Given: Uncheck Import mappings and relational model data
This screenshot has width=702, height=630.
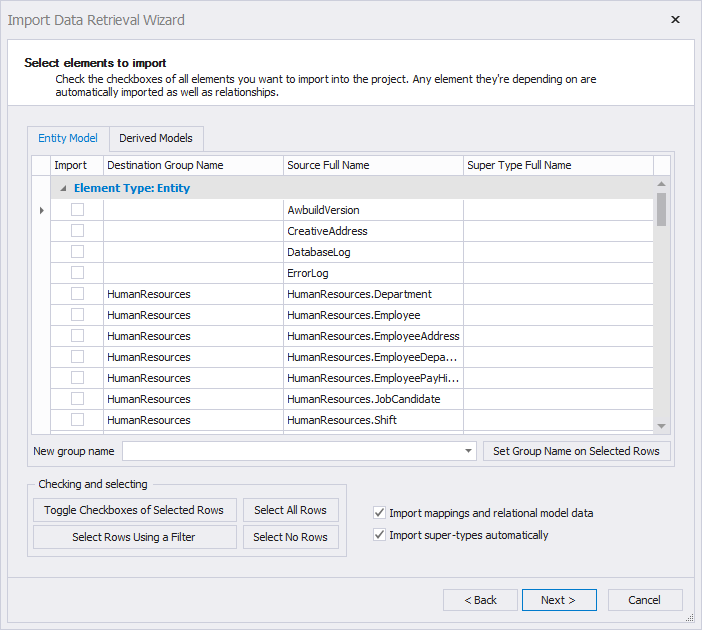Looking at the screenshot, I should [379, 513].
